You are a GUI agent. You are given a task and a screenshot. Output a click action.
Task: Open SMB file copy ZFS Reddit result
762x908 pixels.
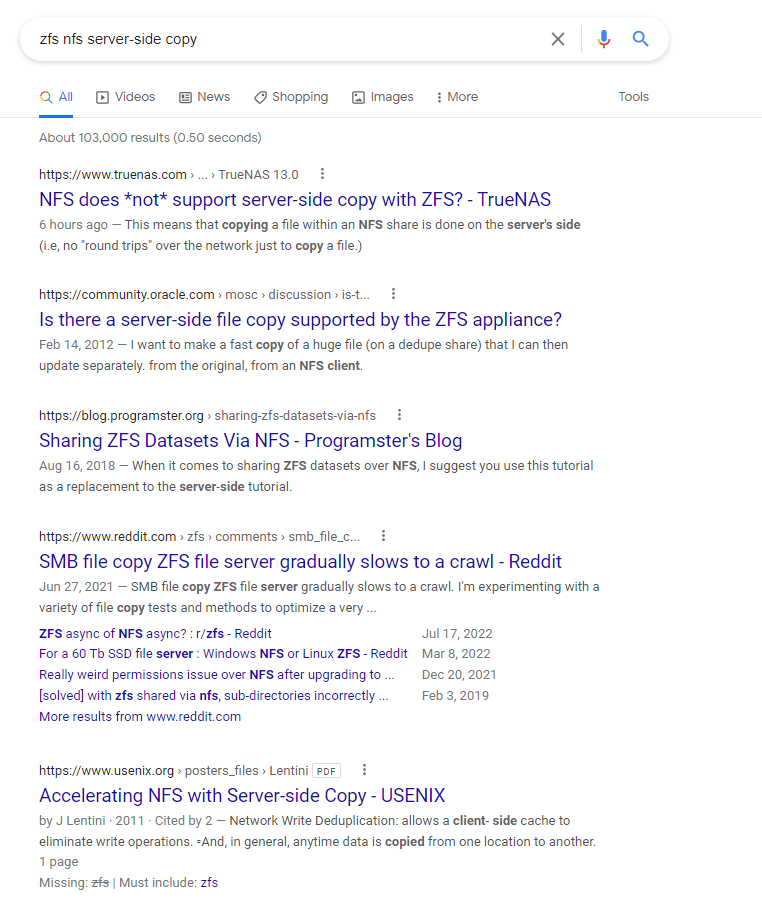point(301,562)
